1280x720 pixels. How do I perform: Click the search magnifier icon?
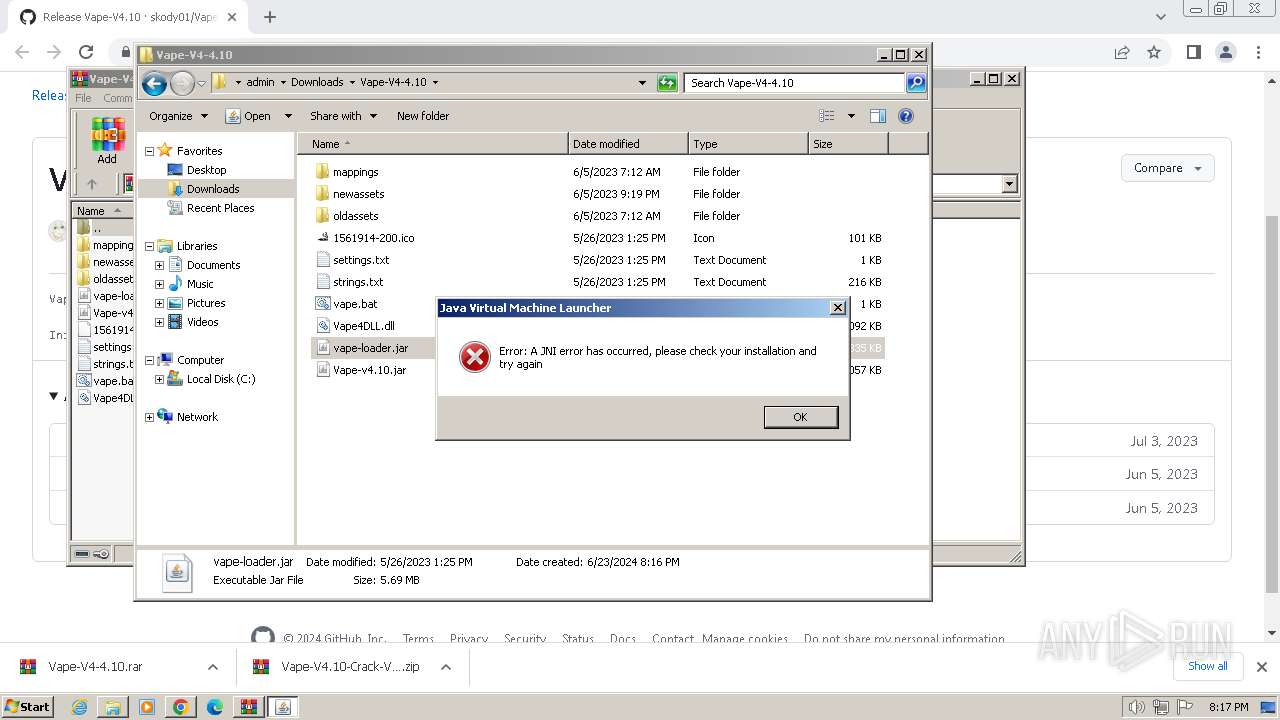tap(916, 83)
